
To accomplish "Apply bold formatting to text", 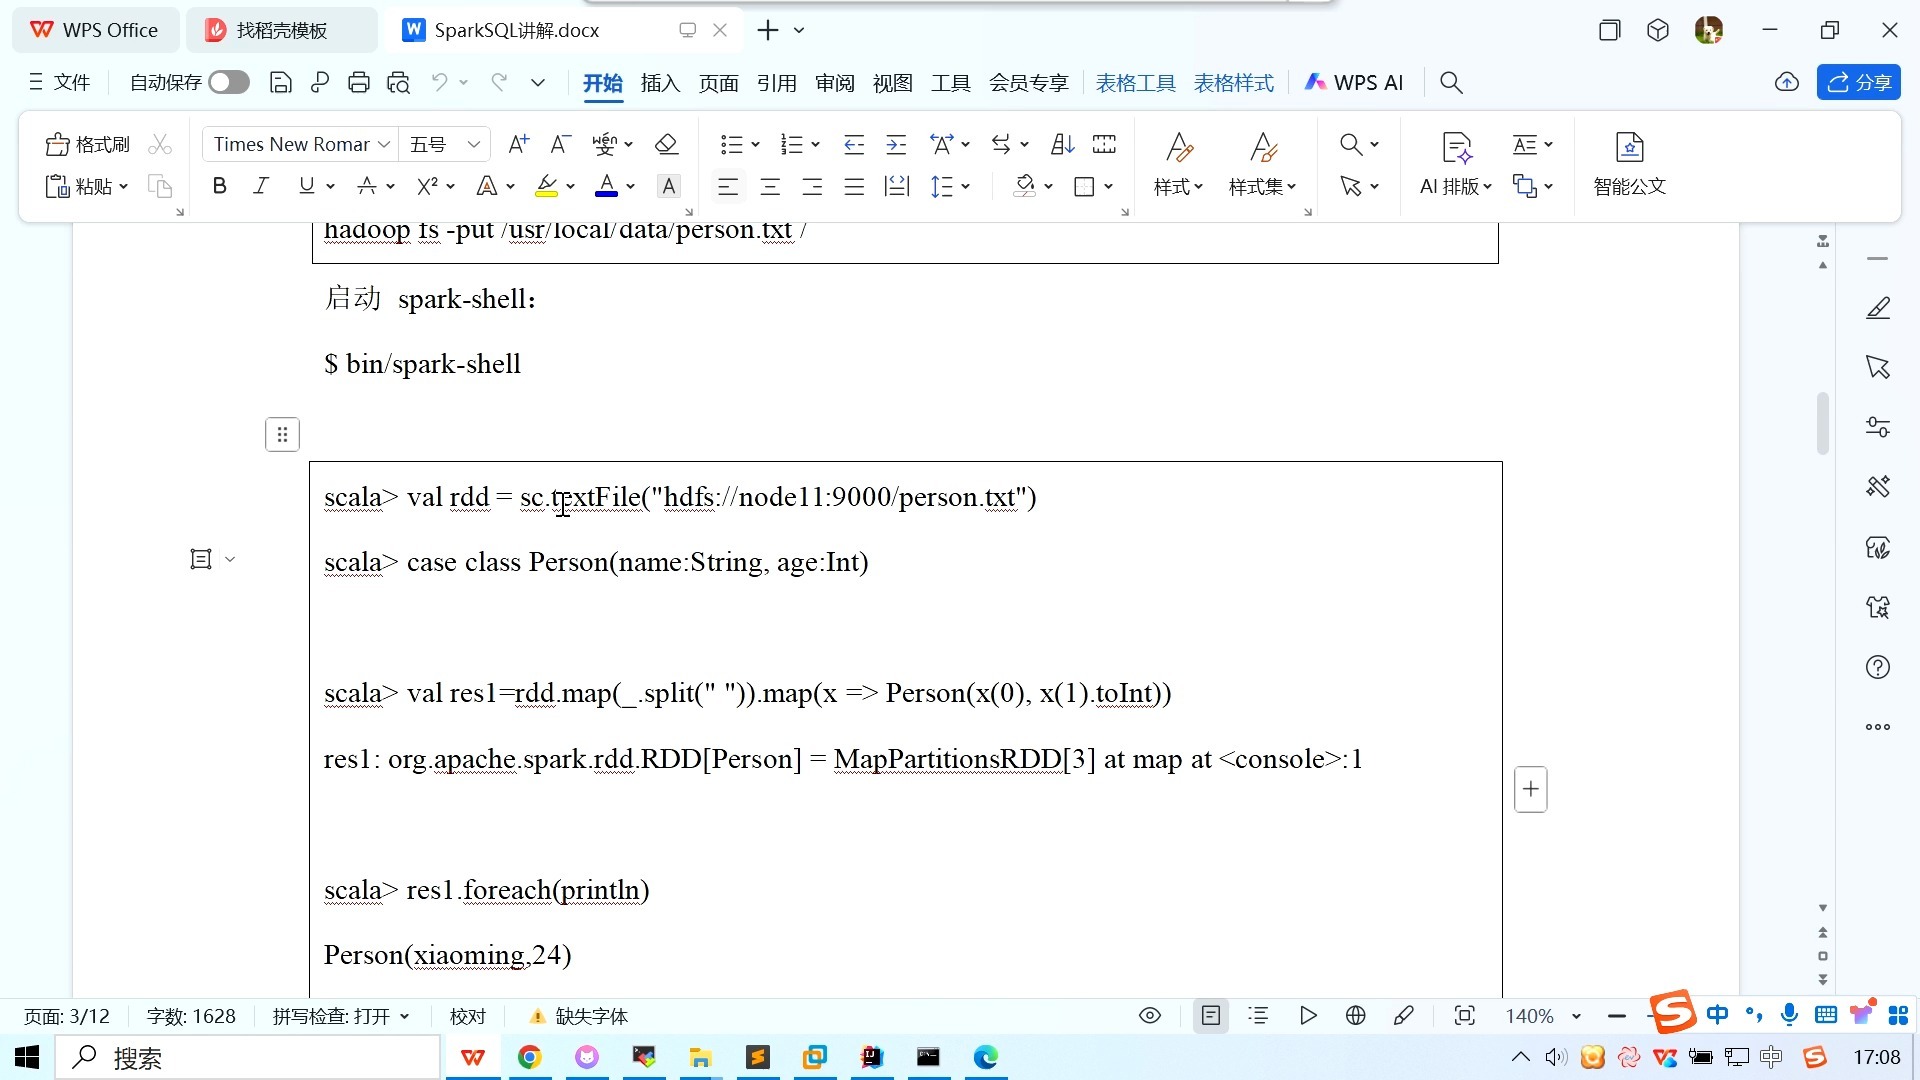I will (x=219, y=186).
